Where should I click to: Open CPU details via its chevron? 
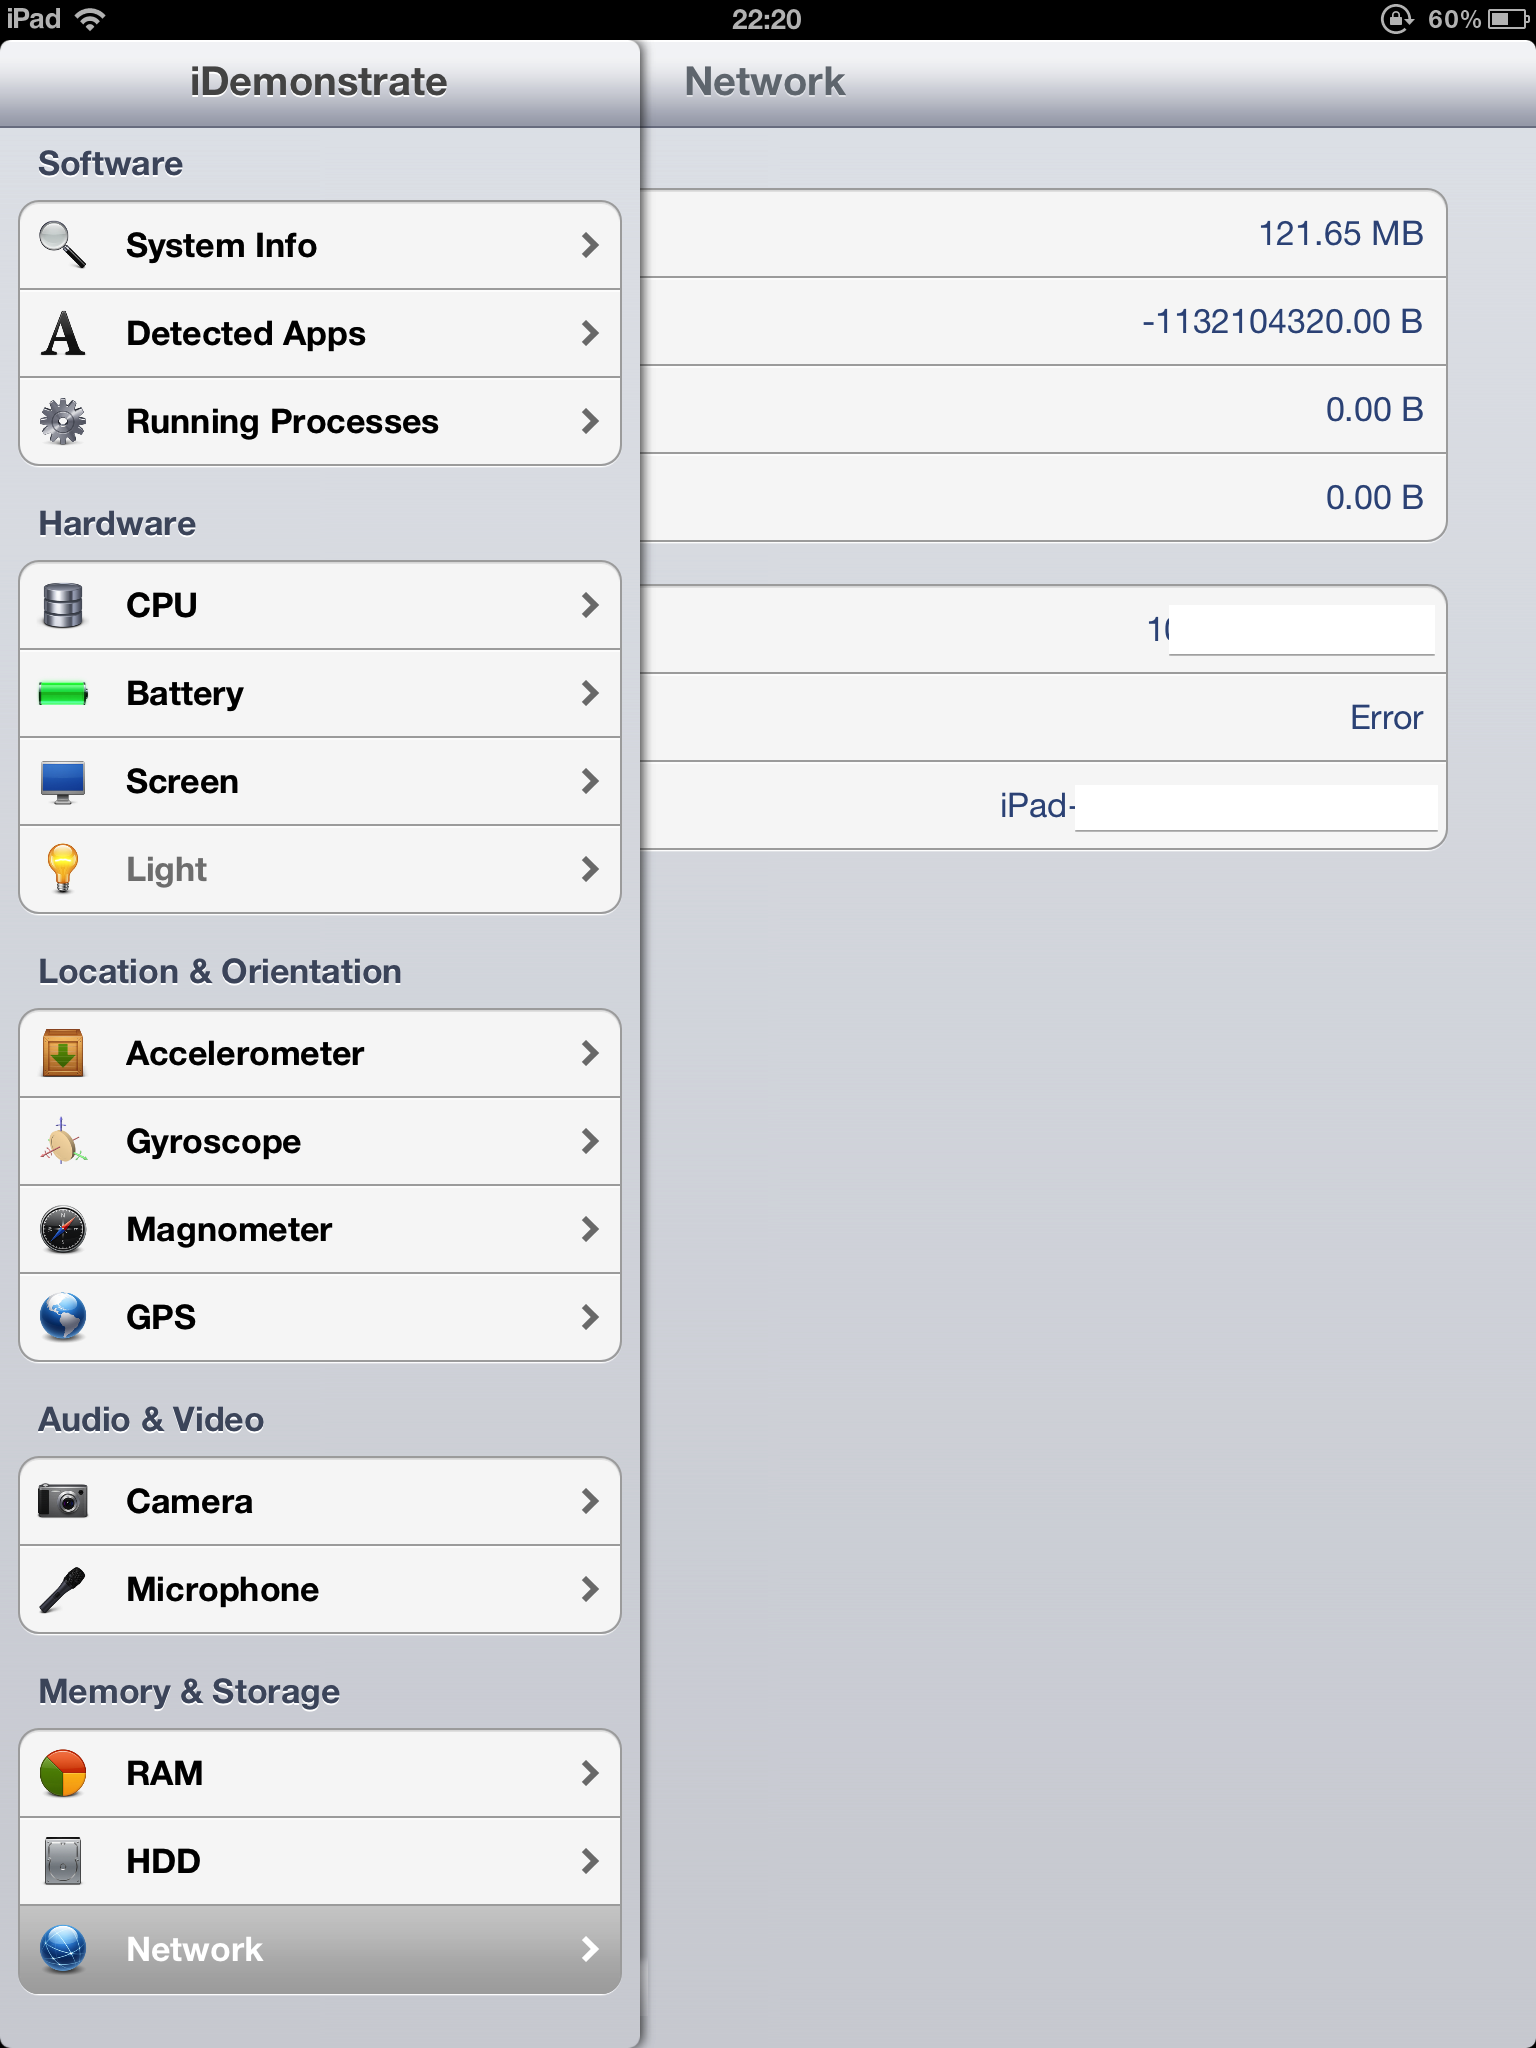point(590,605)
